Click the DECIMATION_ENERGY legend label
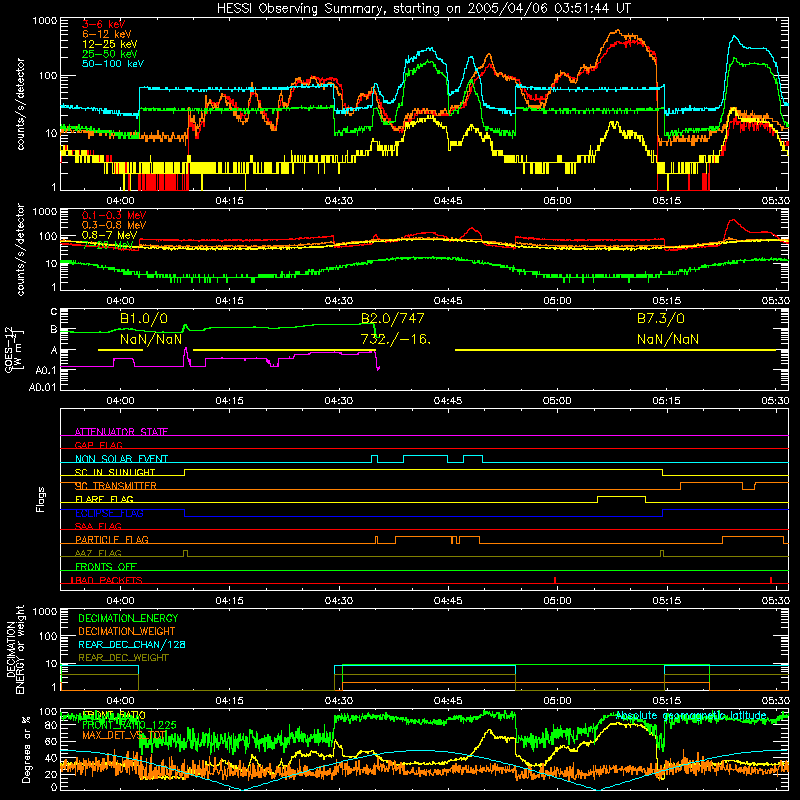Viewport: 800px width, 800px height. (128, 618)
